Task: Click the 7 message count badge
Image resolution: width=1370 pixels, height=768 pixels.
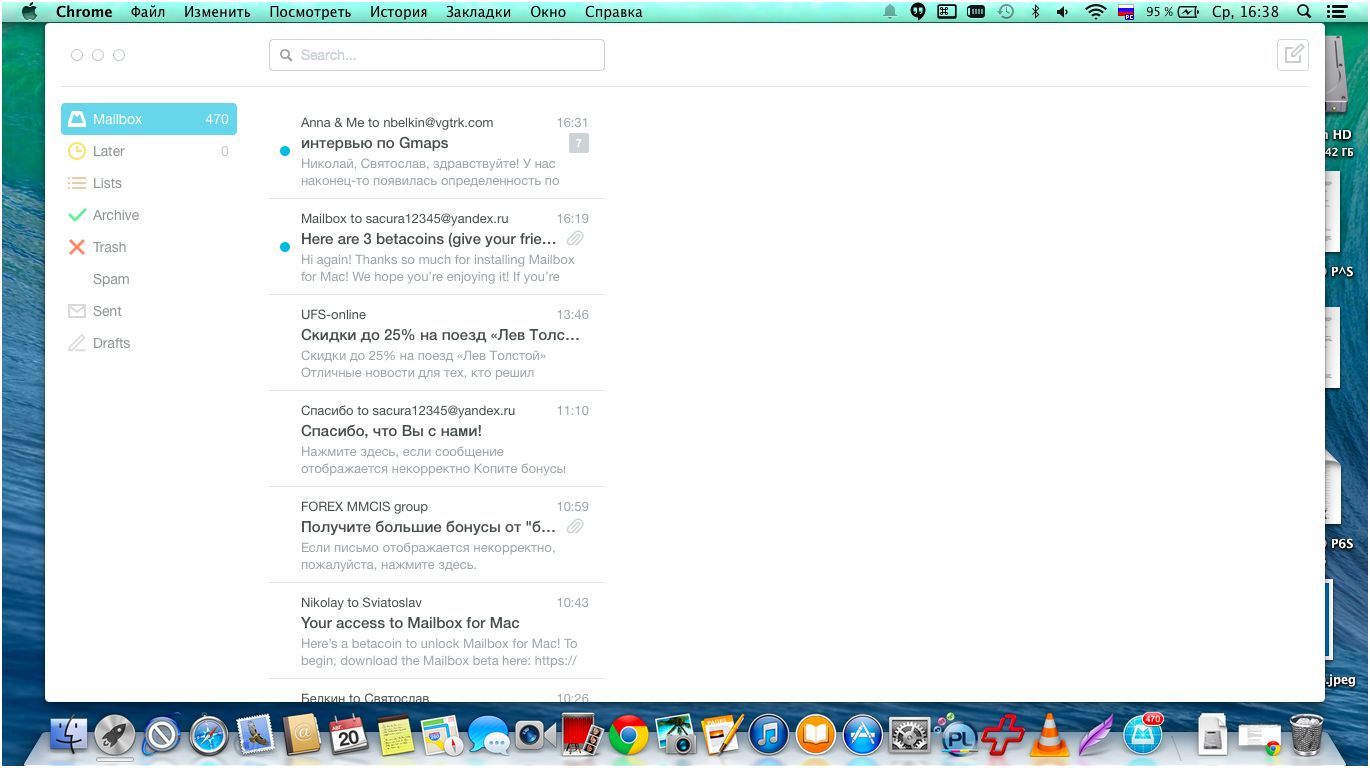Action: tap(578, 143)
